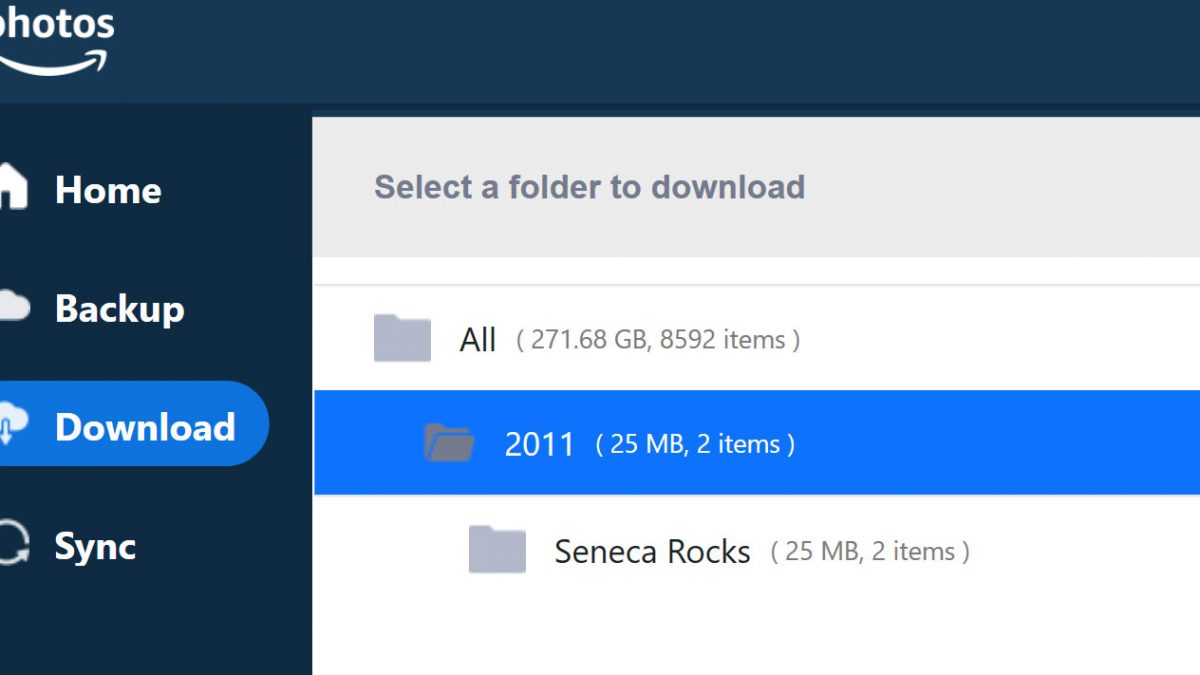Click the Amazon smile arrow logo
1200x675 pixels.
(x=55, y=63)
